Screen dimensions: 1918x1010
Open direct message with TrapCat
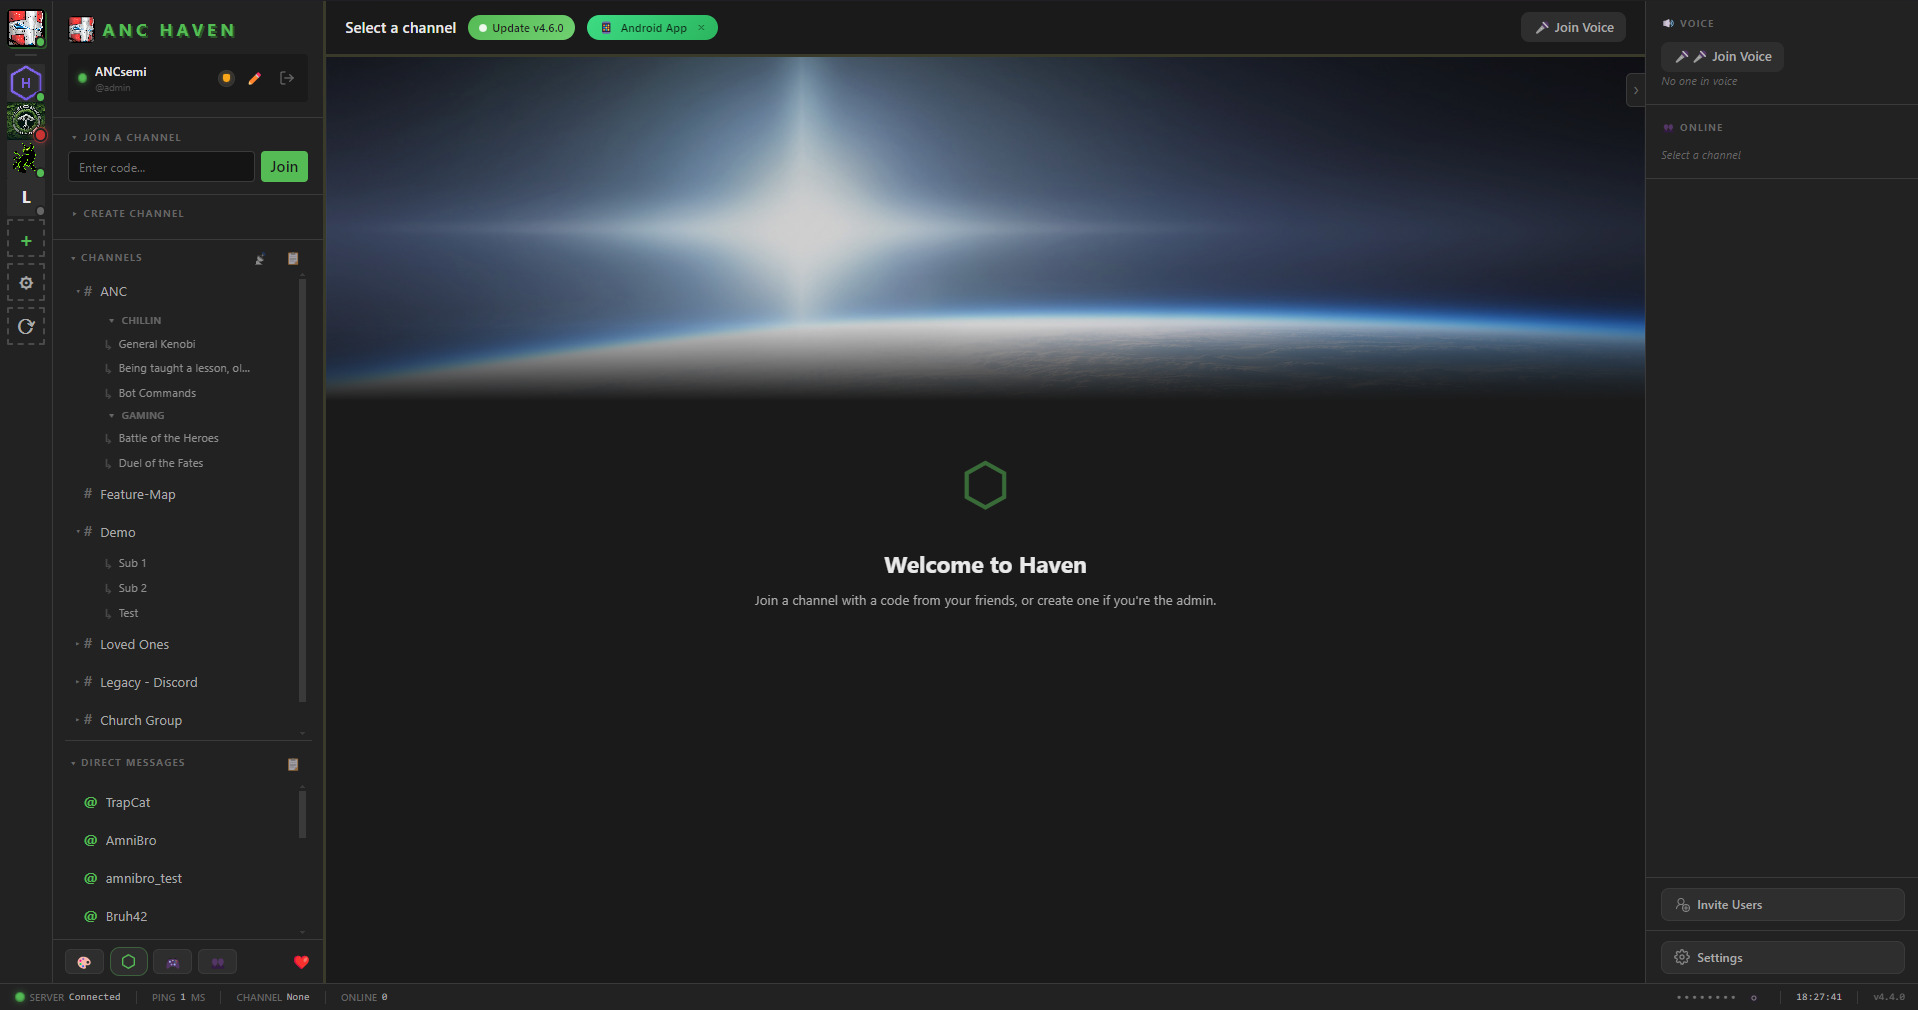(x=128, y=803)
